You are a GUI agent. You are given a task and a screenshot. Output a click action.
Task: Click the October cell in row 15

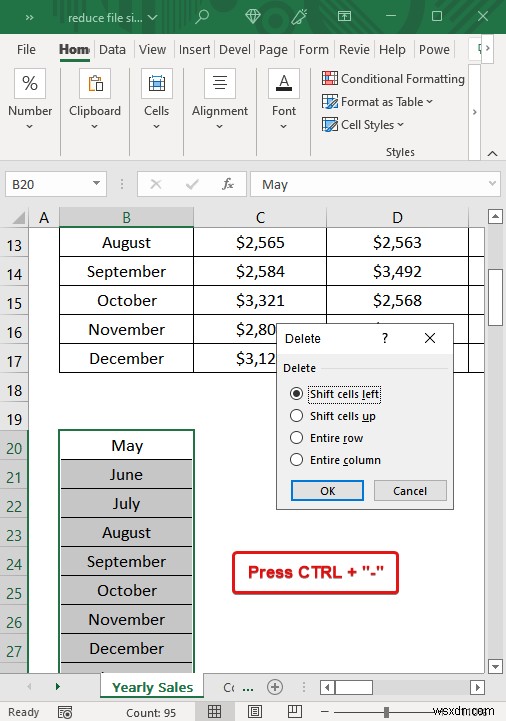[126, 300]
